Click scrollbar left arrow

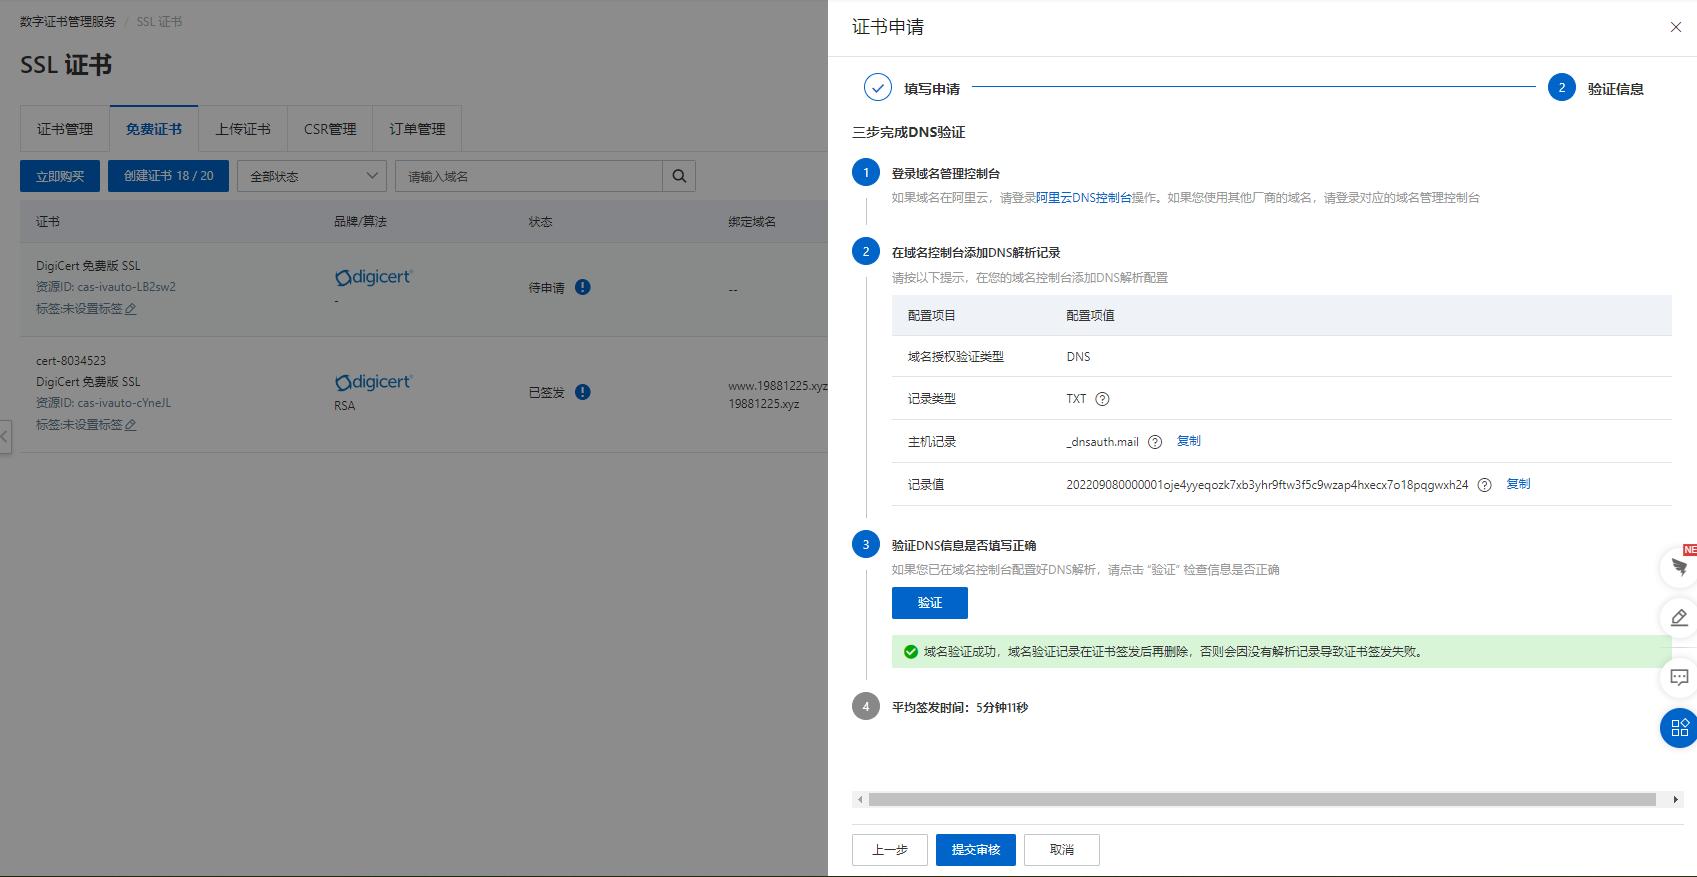[x=860, y=800]
